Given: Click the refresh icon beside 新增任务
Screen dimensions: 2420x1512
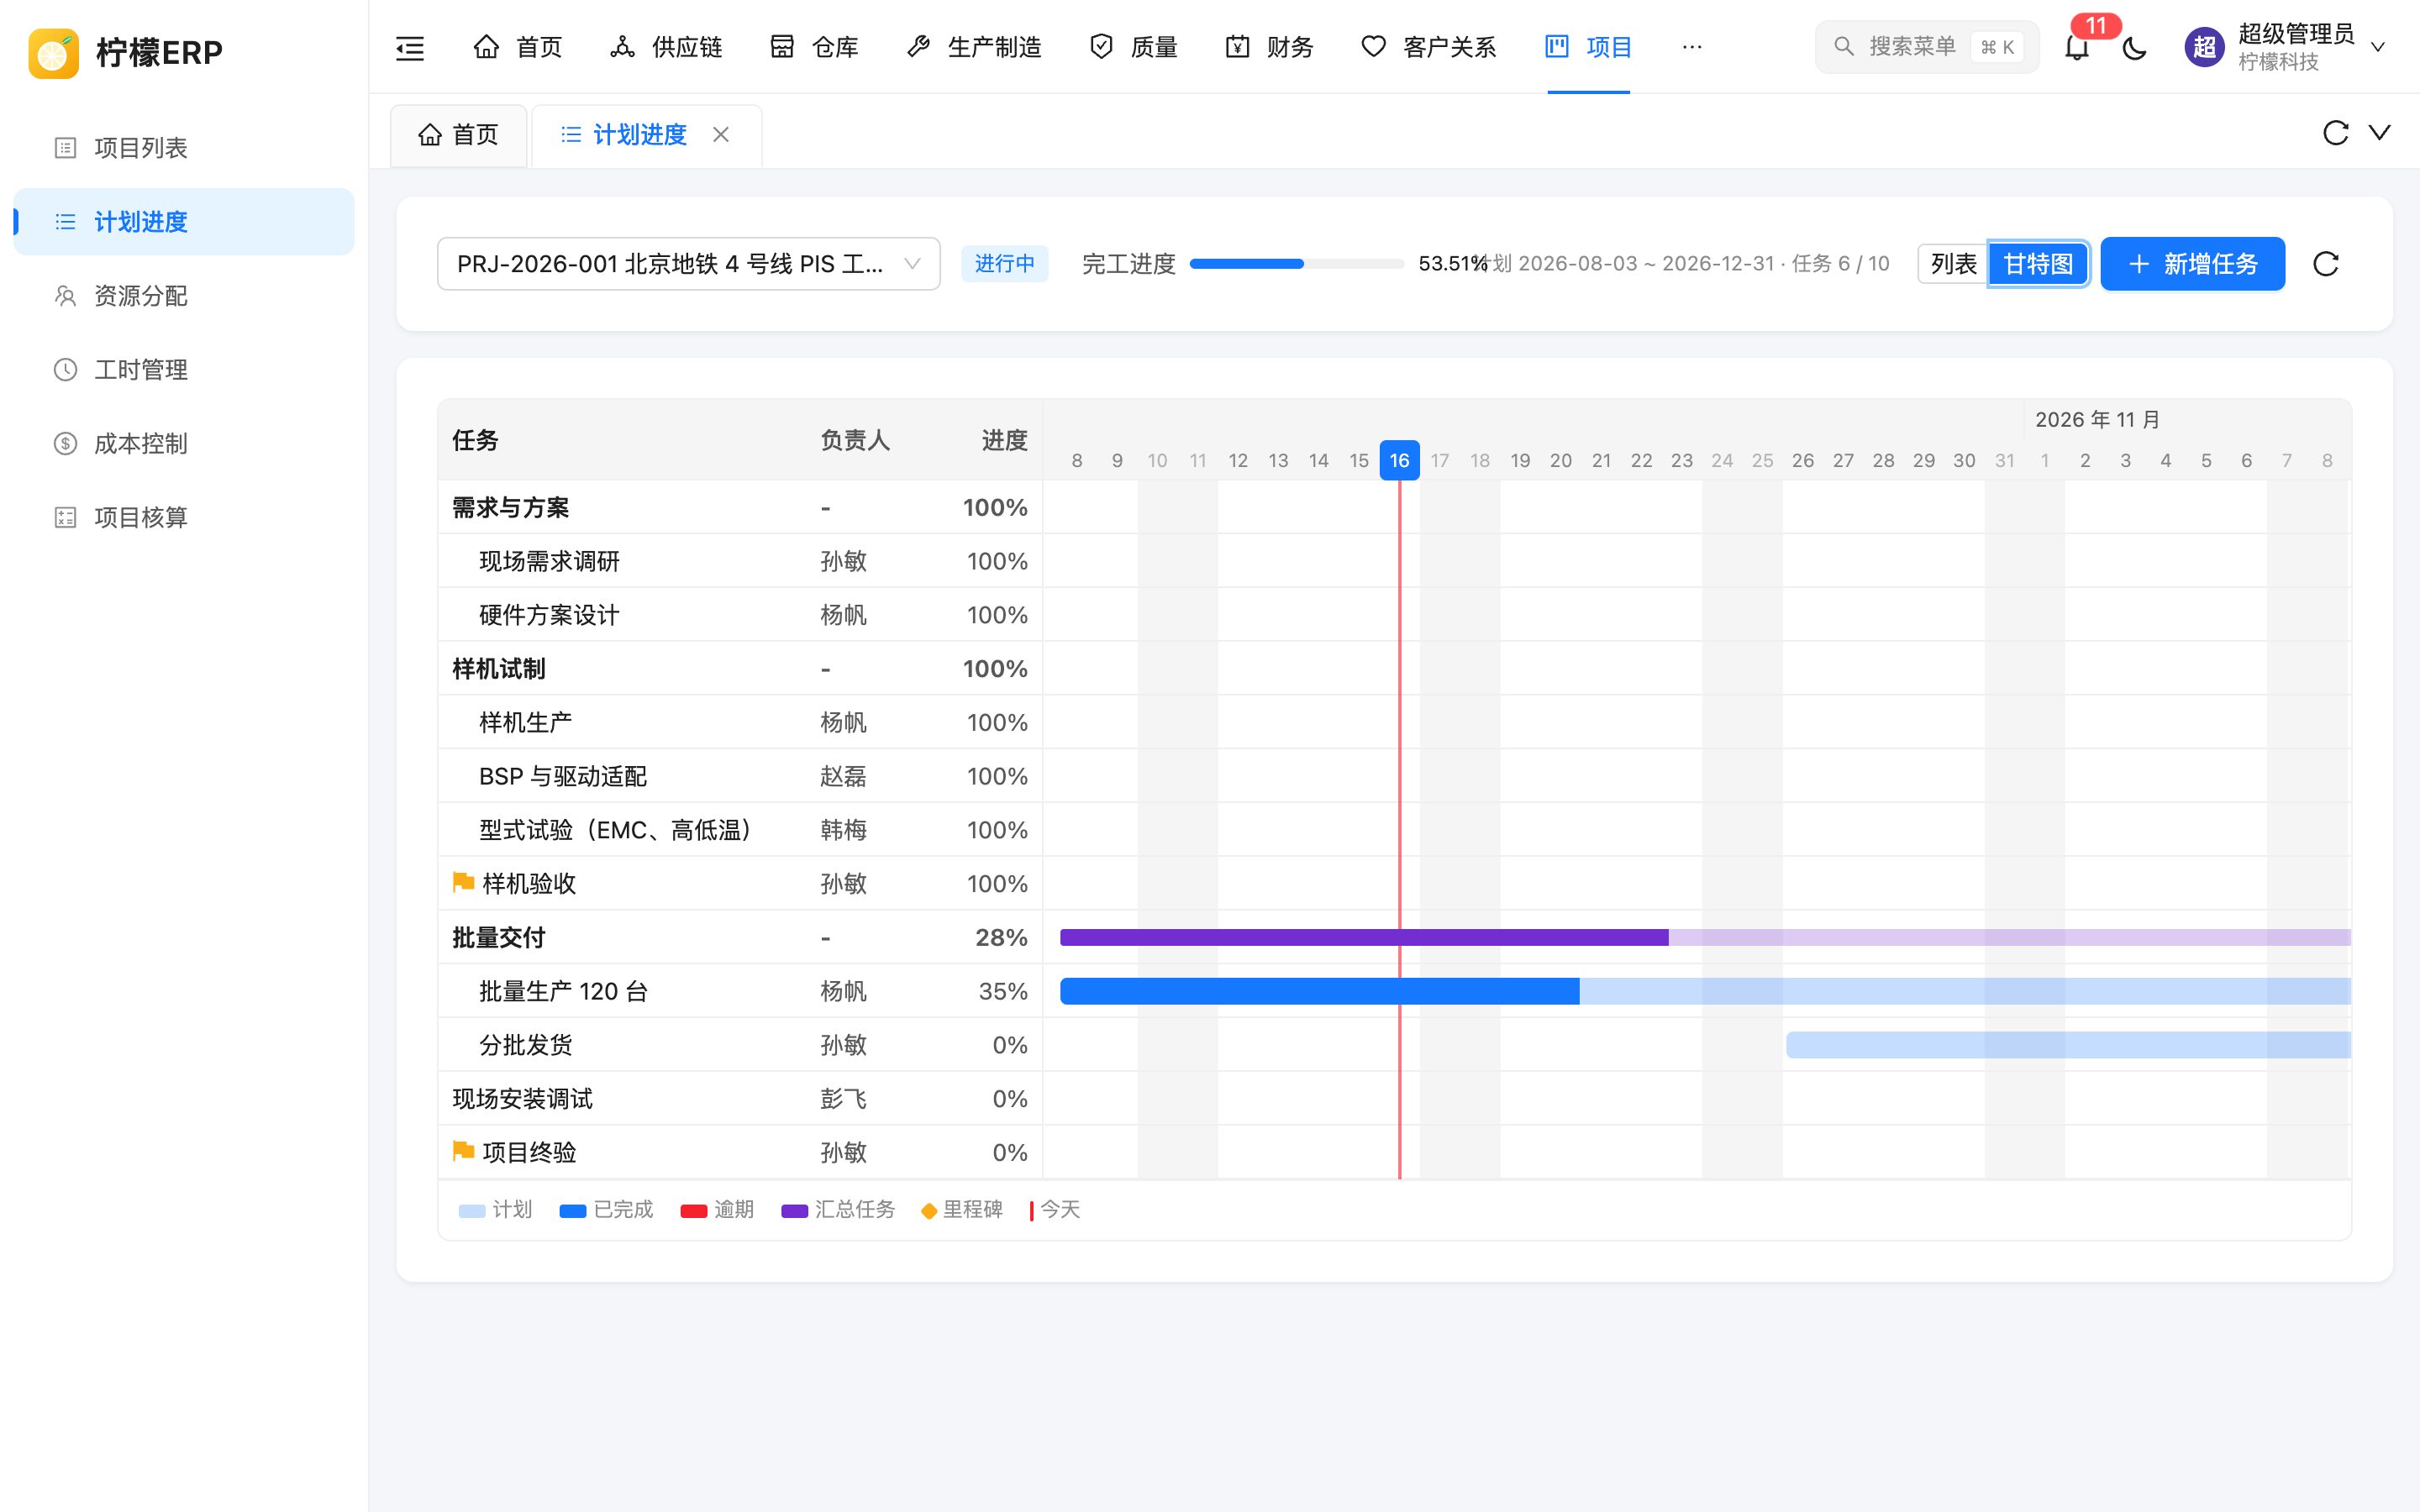Looking at the screenshot, I should pos(2326,264).
